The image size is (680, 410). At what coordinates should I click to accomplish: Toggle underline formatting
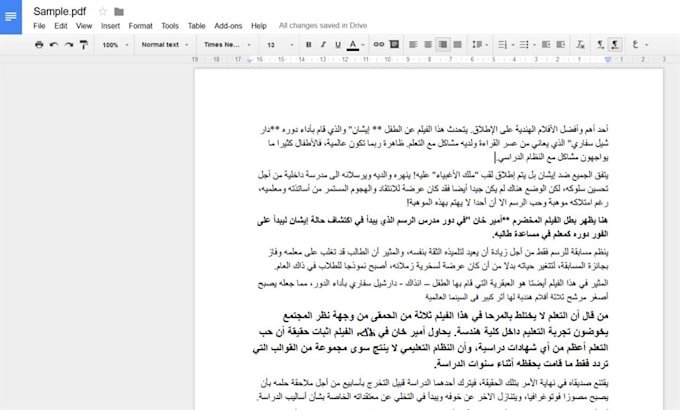click(x=338, y=45)
